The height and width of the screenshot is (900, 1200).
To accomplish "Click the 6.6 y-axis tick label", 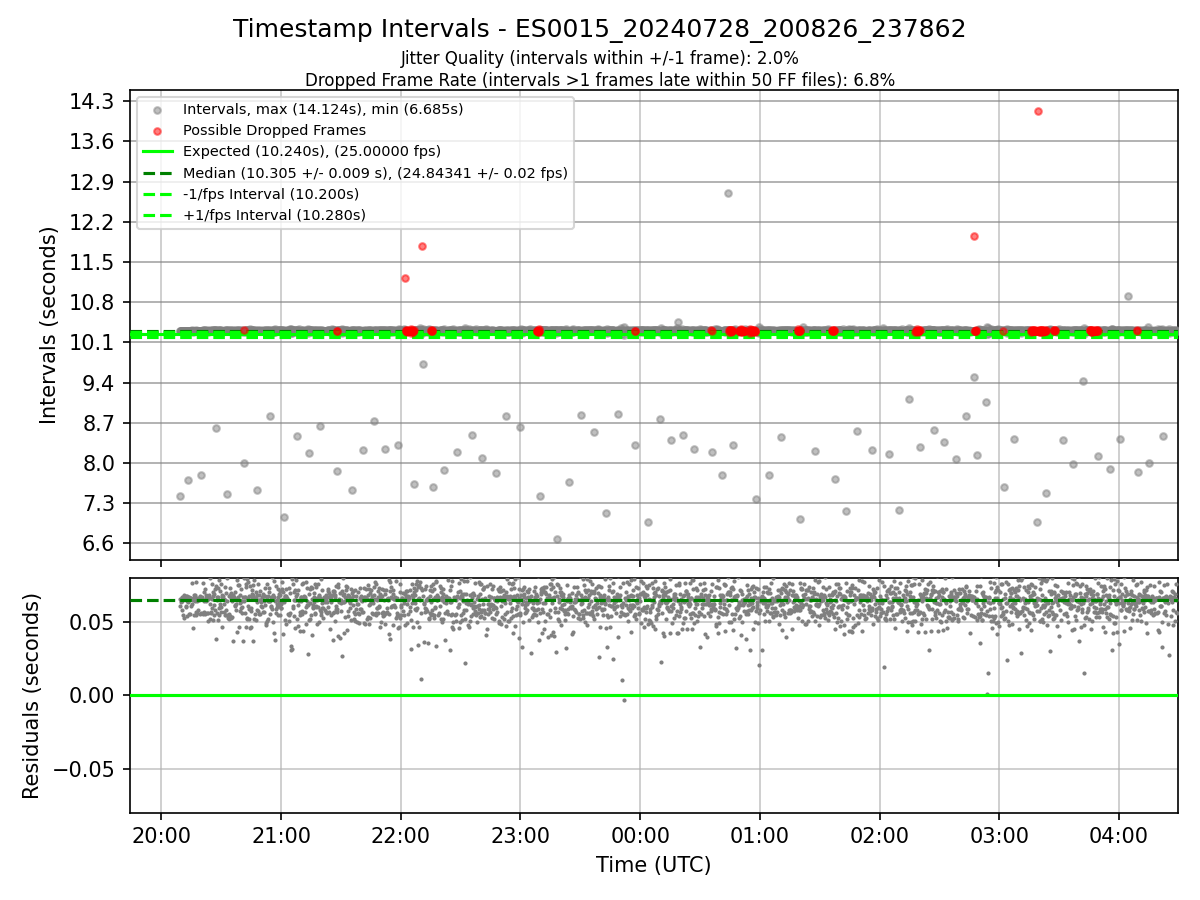I will point(98,543).
